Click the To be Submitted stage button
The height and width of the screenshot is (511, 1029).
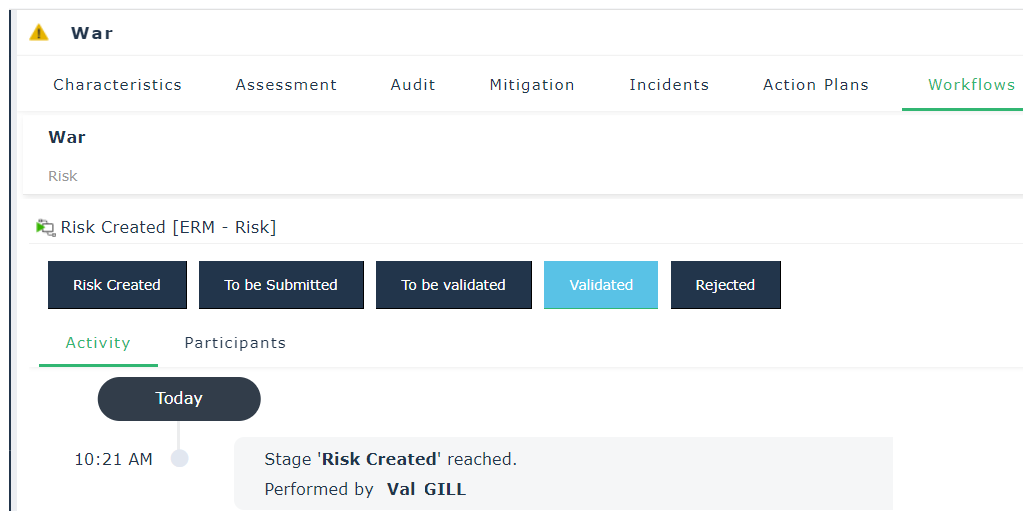click(281, 285)
